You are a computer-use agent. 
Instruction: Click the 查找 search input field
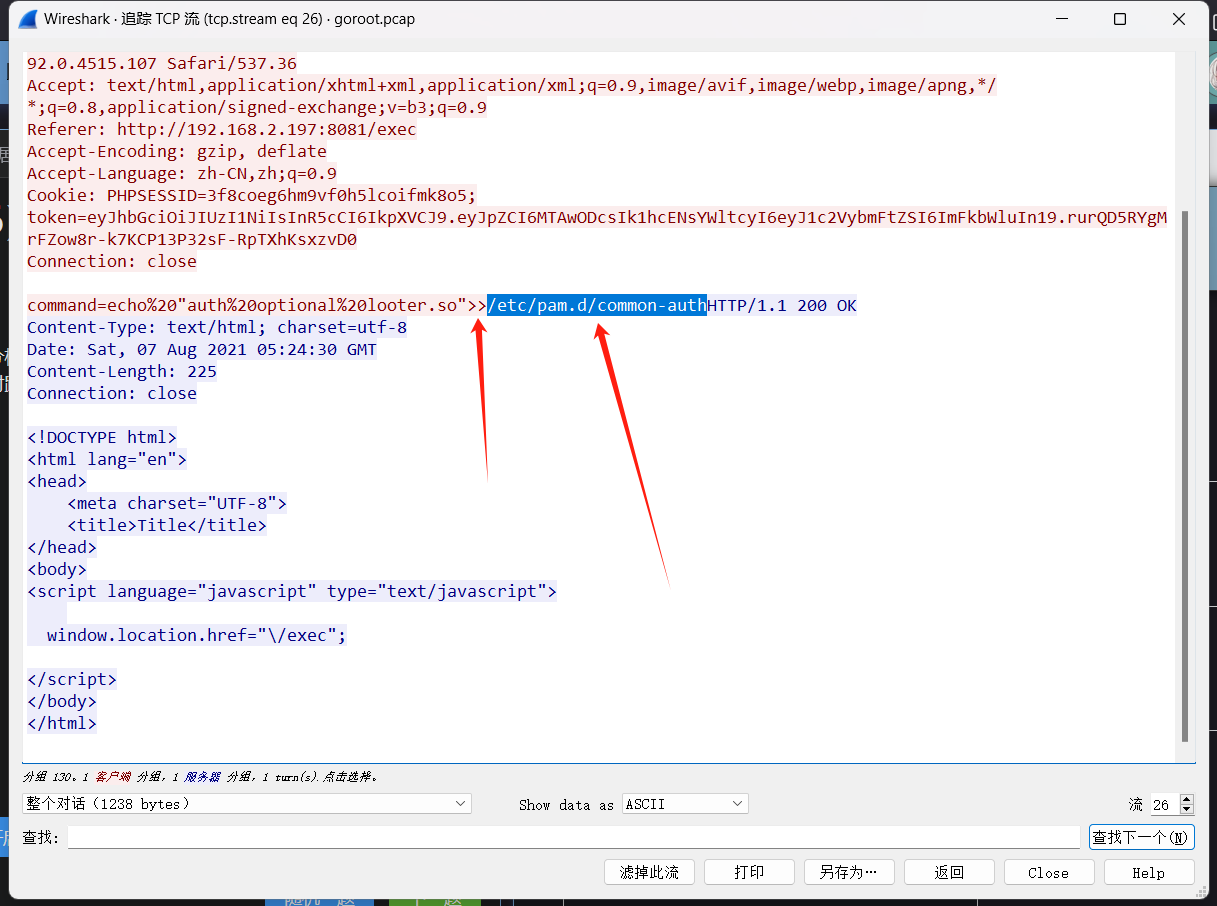pos(574,837)
